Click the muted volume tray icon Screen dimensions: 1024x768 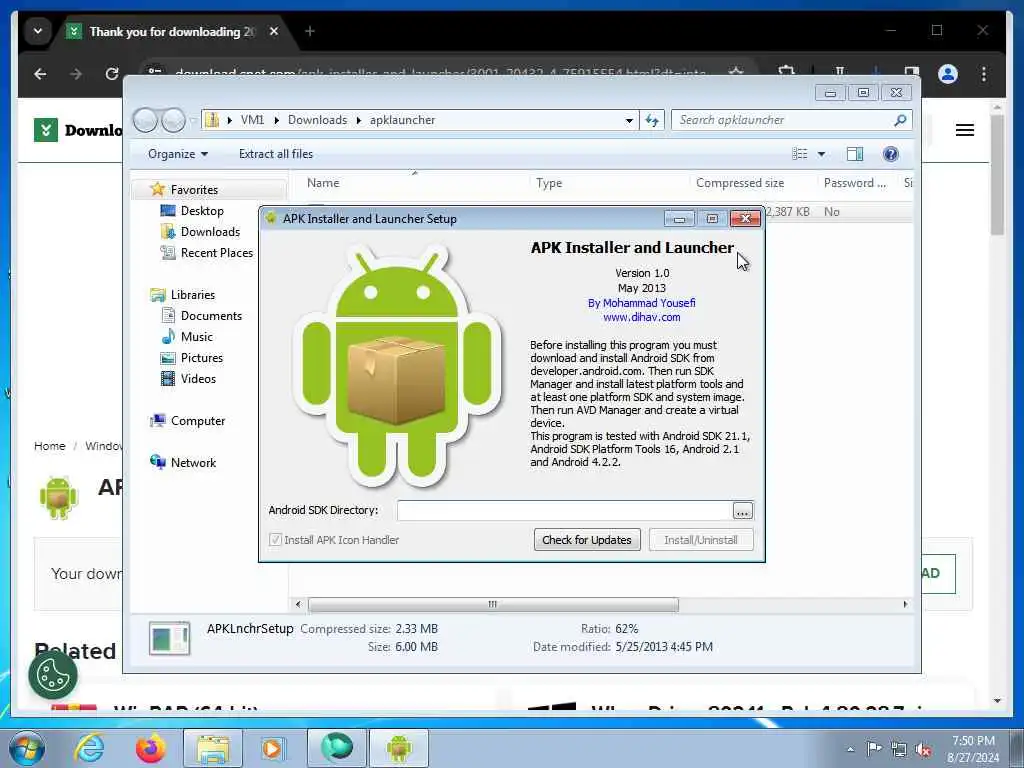click(923, 749)
